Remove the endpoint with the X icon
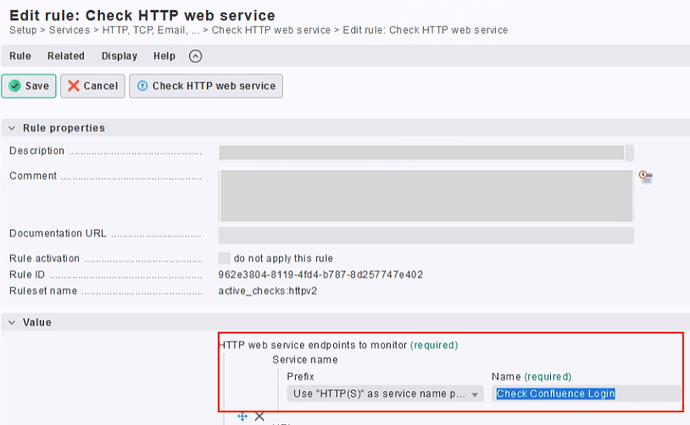 259,416
